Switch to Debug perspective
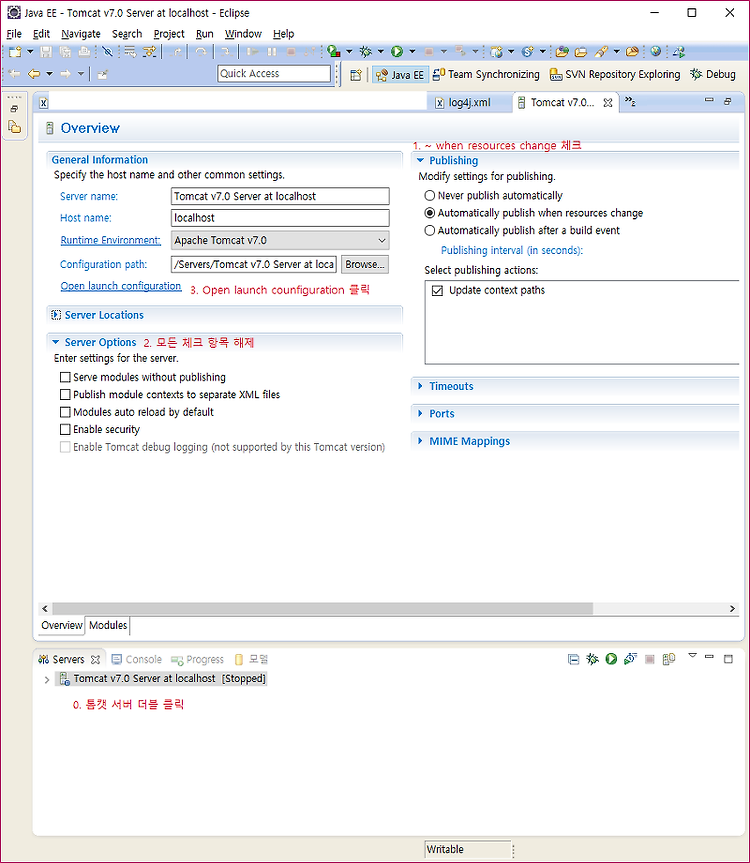Screen dimensions: 750x863 (713, 74)
